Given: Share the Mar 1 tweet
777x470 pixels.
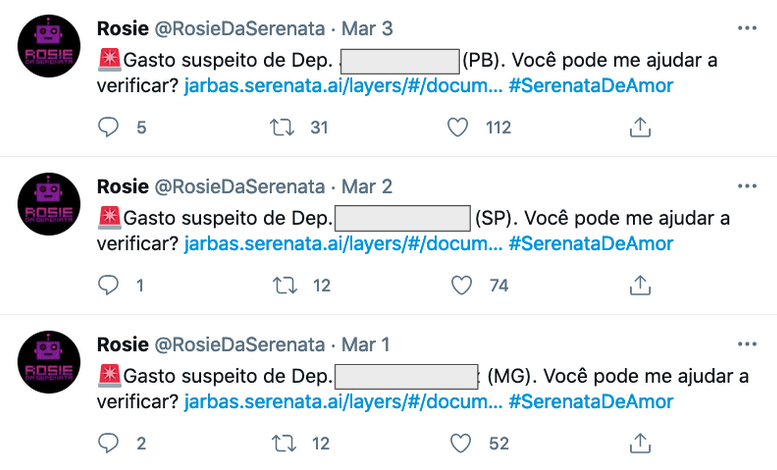Looking at the screenshot, I should tap(640, 443).
